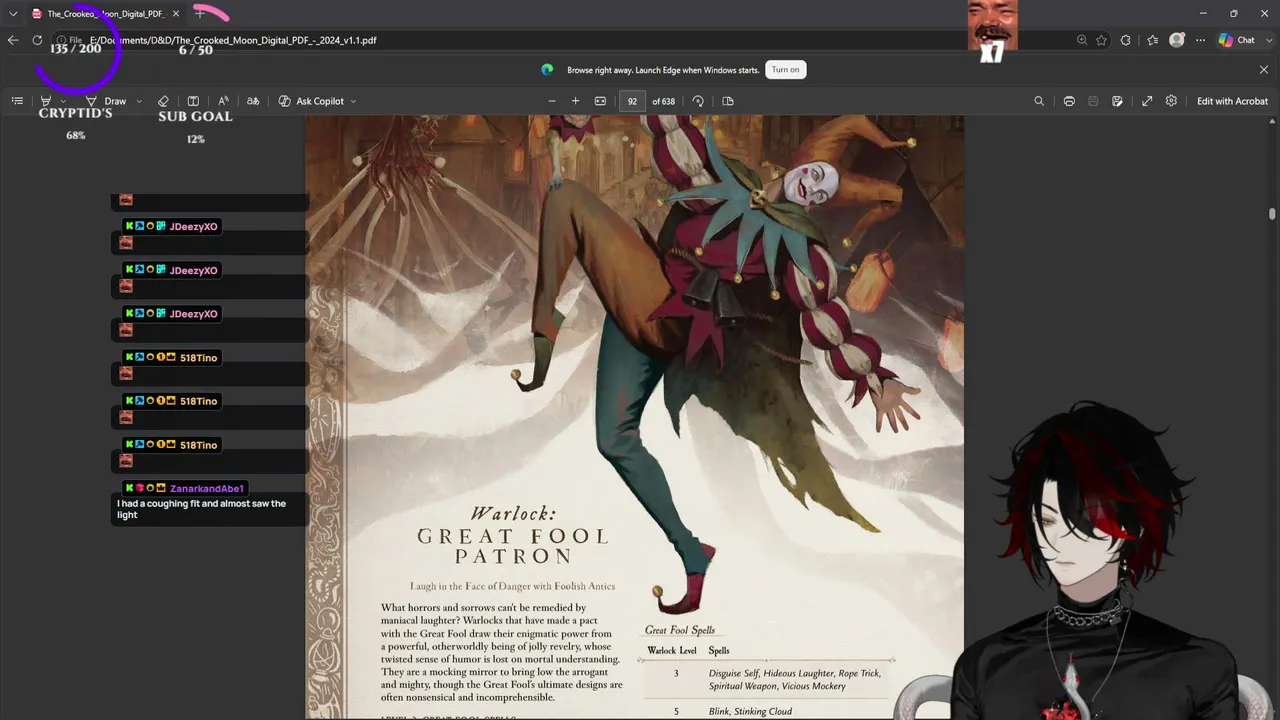The height and width of the screenshot is (720, 1280).
Task: Expand the Copilot Chat dropdown arrow
Action: pyautogui.click(x=1267, y=40)
